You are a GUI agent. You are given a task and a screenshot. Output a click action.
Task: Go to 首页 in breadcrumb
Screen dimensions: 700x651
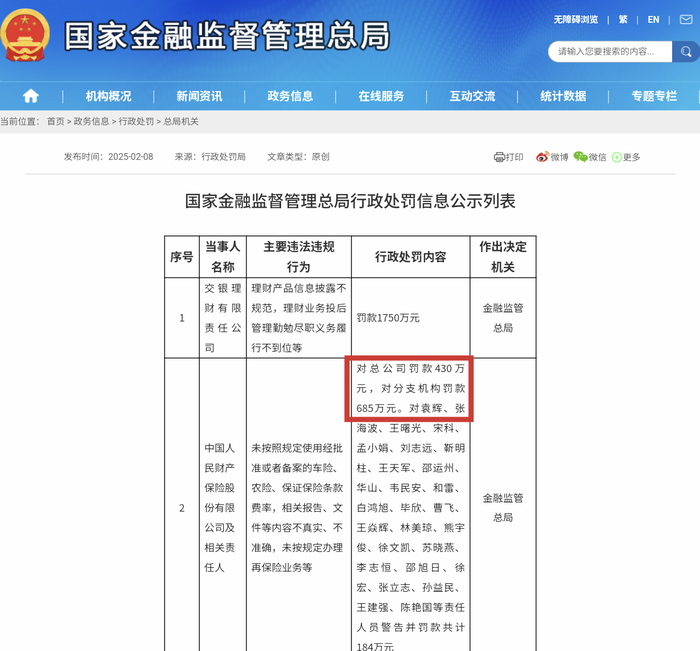click(55, 121)
